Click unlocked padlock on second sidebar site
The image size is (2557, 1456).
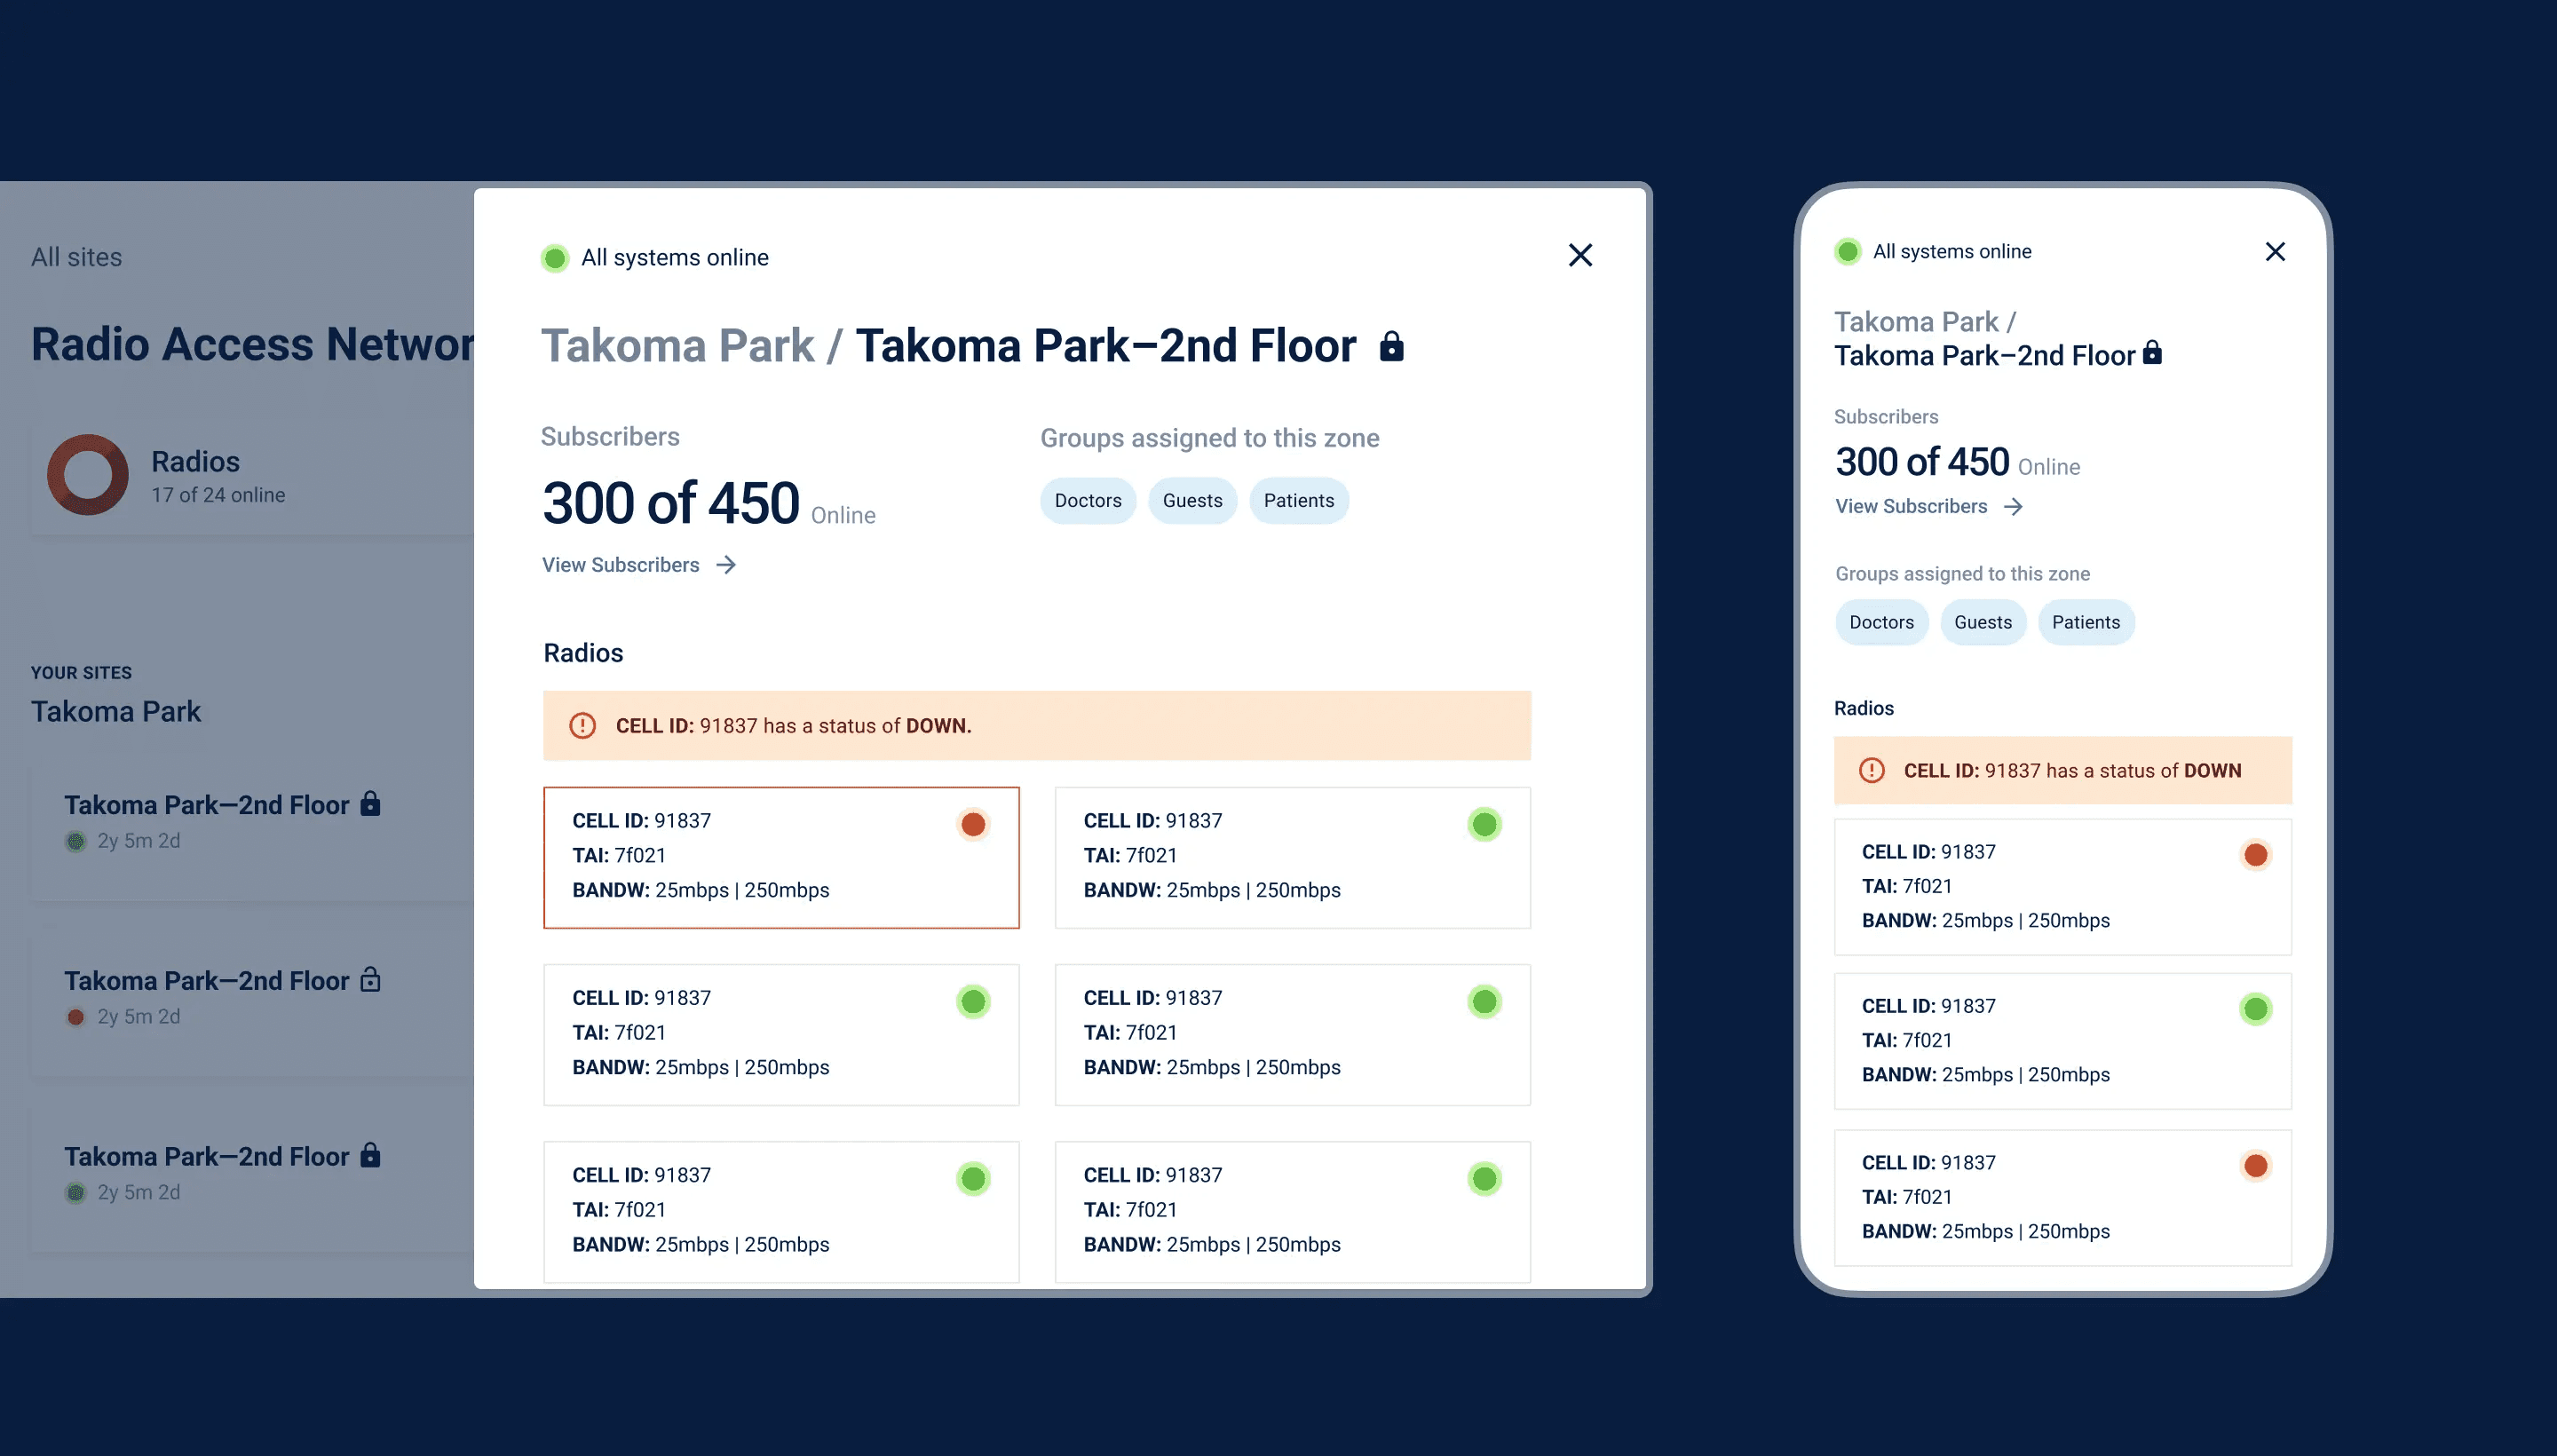370,979
